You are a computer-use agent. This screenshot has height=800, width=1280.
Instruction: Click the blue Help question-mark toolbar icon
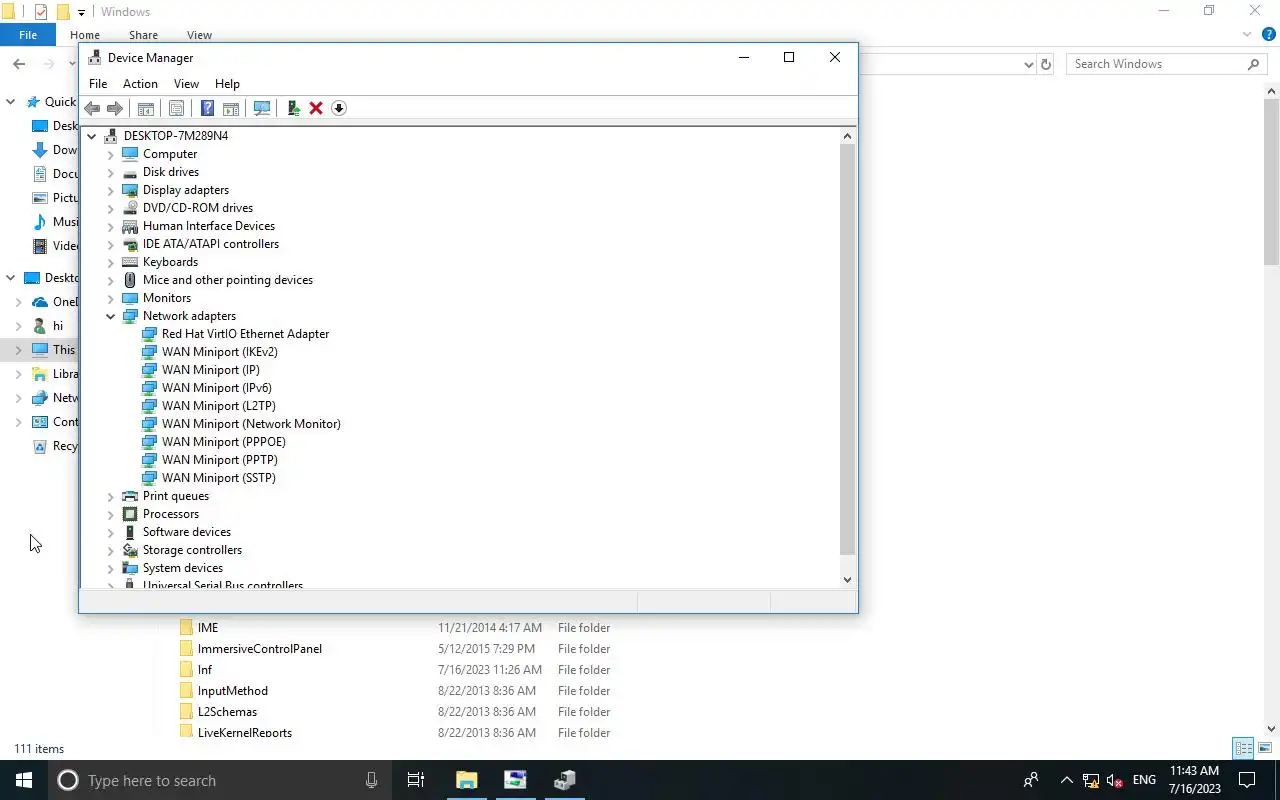(207, 108)
